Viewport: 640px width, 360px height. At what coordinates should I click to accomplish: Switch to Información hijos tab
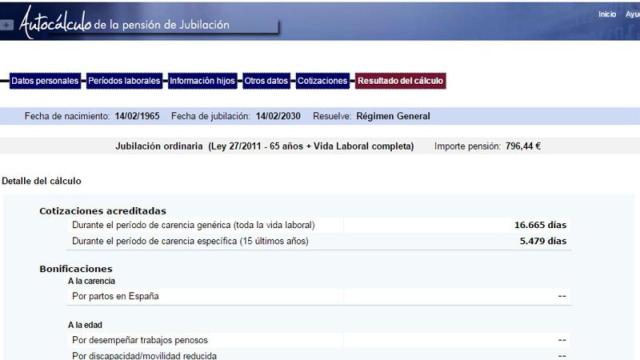click(x=202, y=81)
